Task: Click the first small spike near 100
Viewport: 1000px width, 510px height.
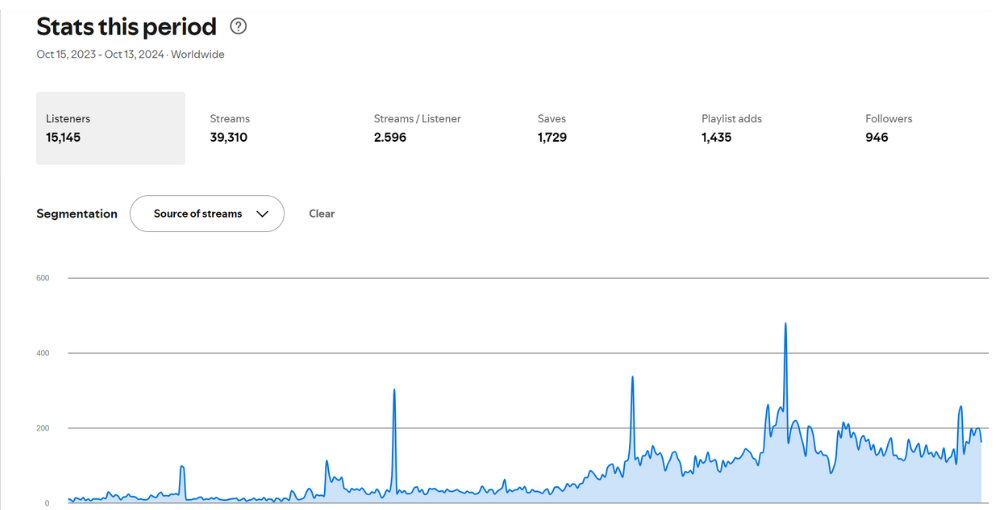Action: point(181,467)
